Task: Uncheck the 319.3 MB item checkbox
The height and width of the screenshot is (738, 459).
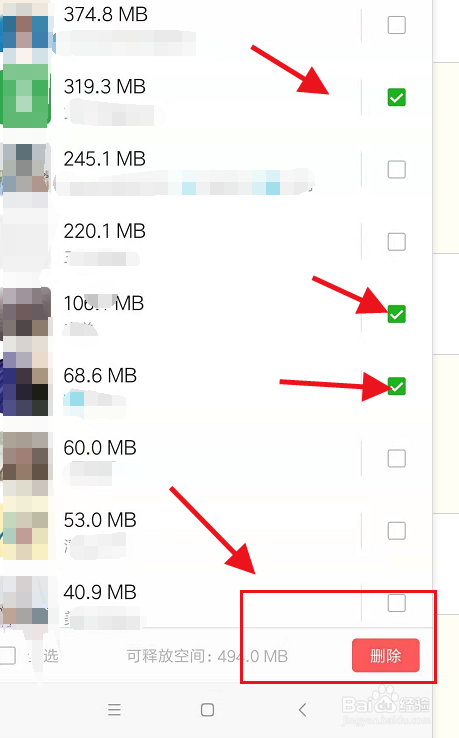Action: (x=396, y=97)
